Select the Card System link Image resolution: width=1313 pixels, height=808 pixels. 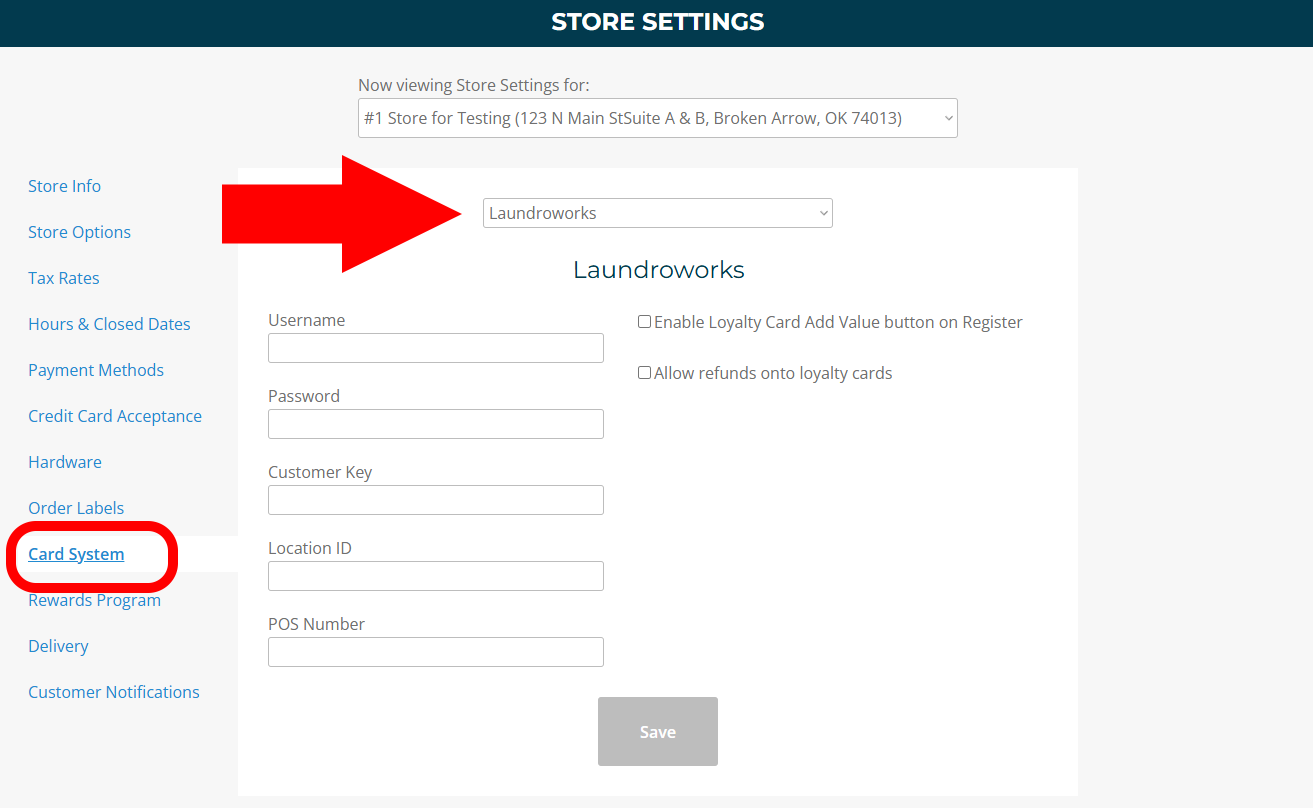(76, 554)
